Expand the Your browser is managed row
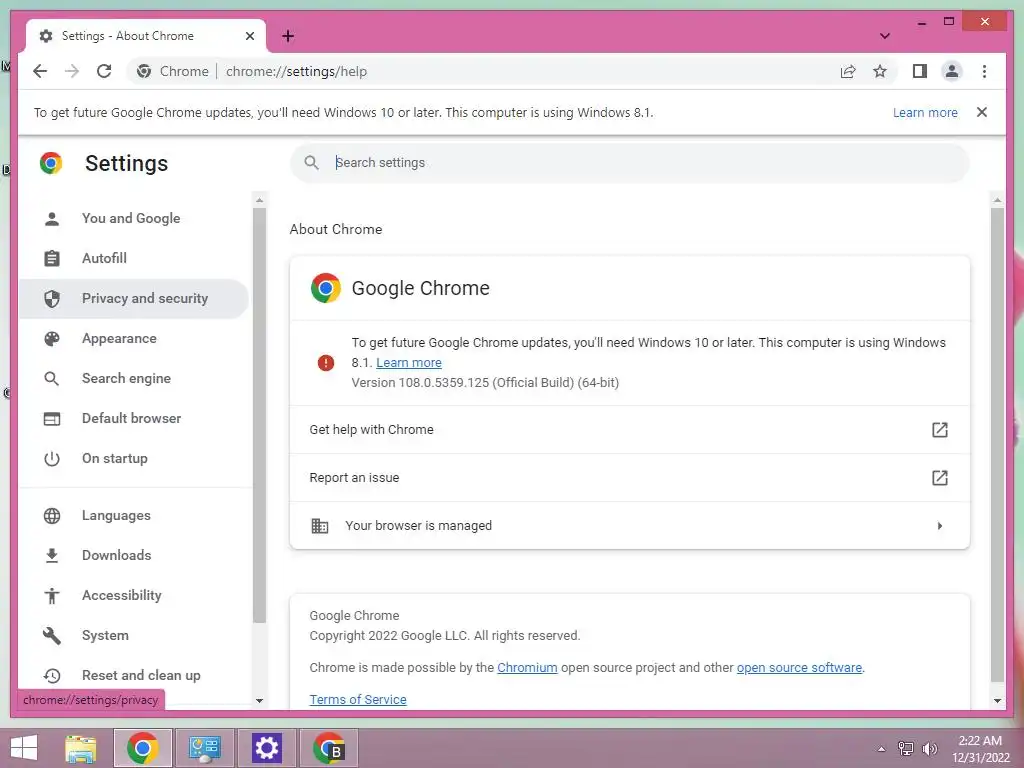Viewport: 1024px width, 768px height. coord(630,526)
